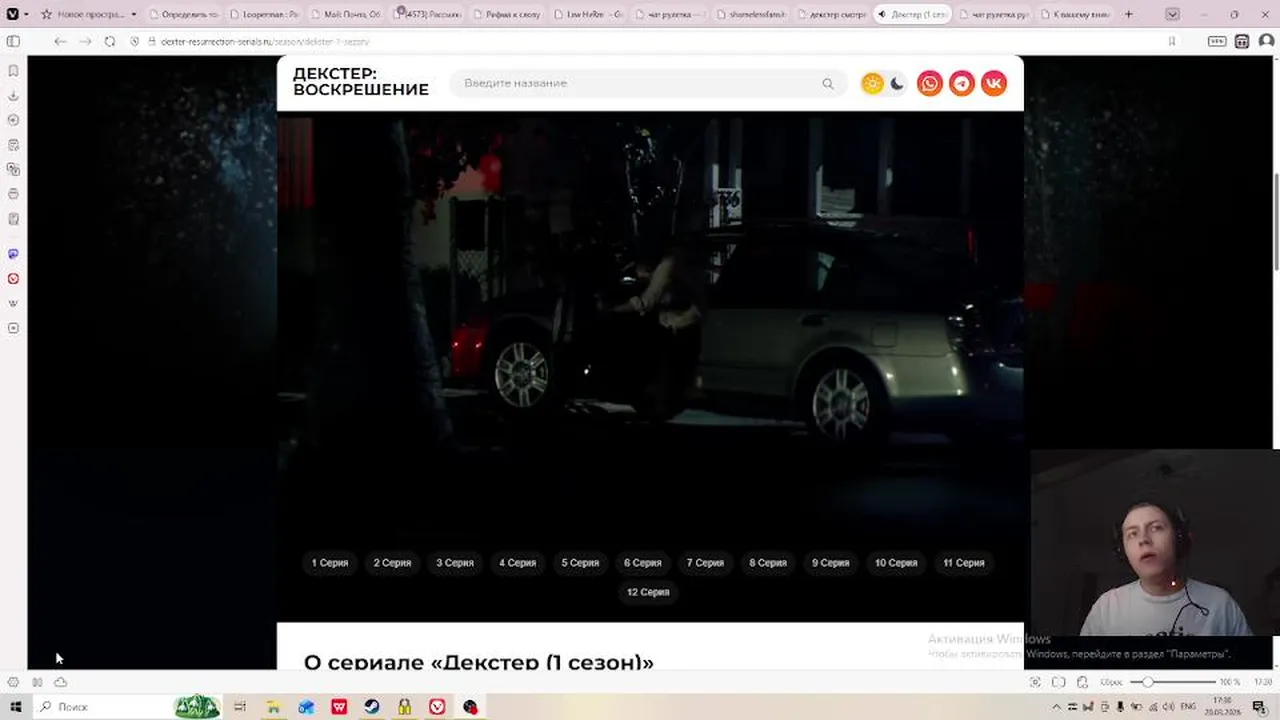Switch site to light theme sun icon
Image resolution: width=1280 pixels, height=720 pixels.
pyautogui.click(x=872, y=83)
